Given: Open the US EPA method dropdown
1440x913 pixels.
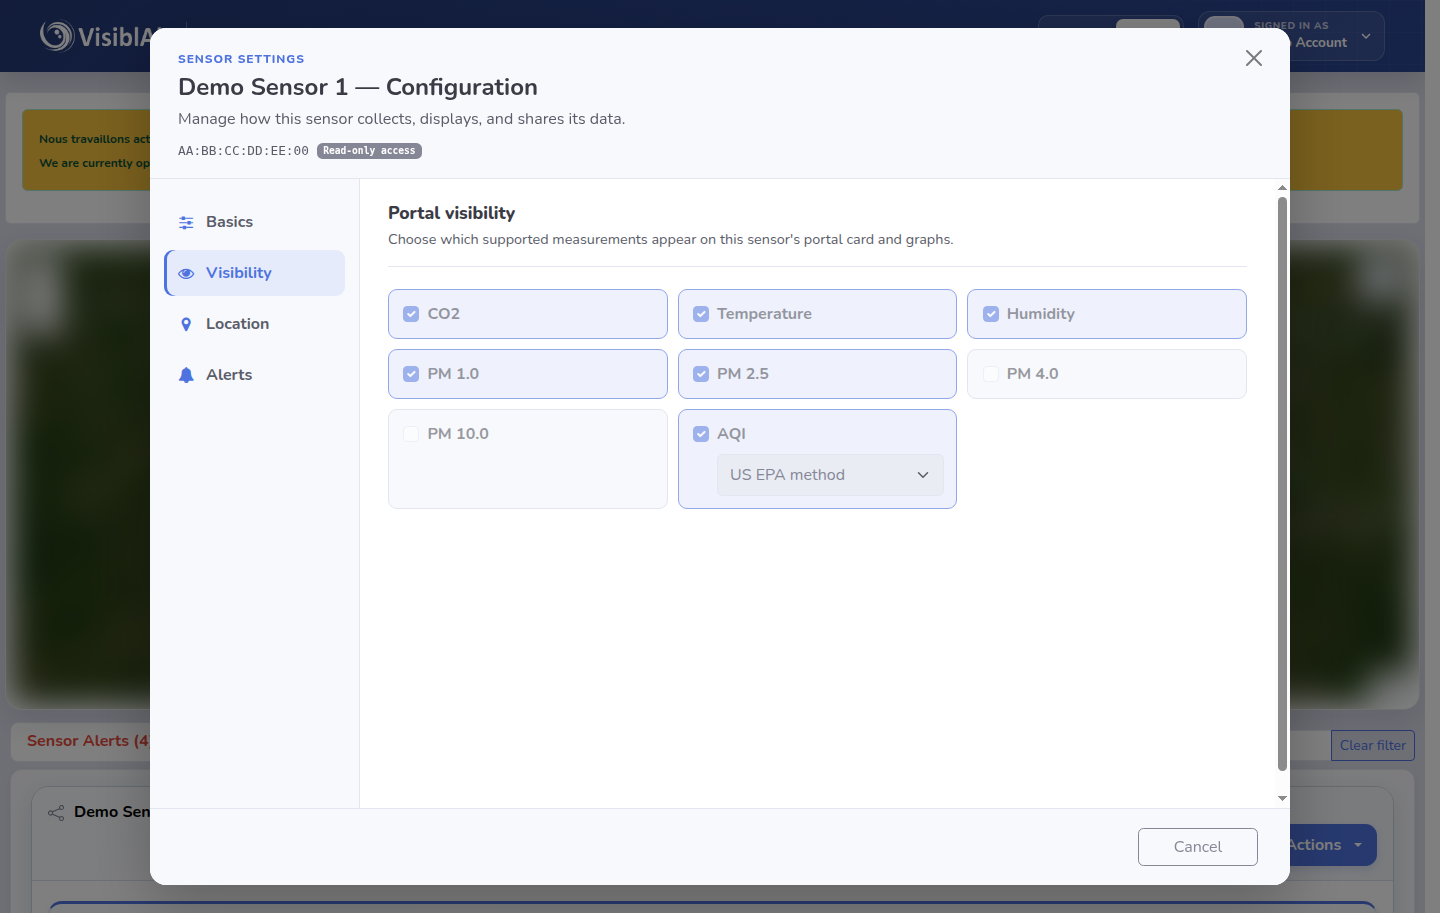Looking at the screenshot, I should point(830,475).
